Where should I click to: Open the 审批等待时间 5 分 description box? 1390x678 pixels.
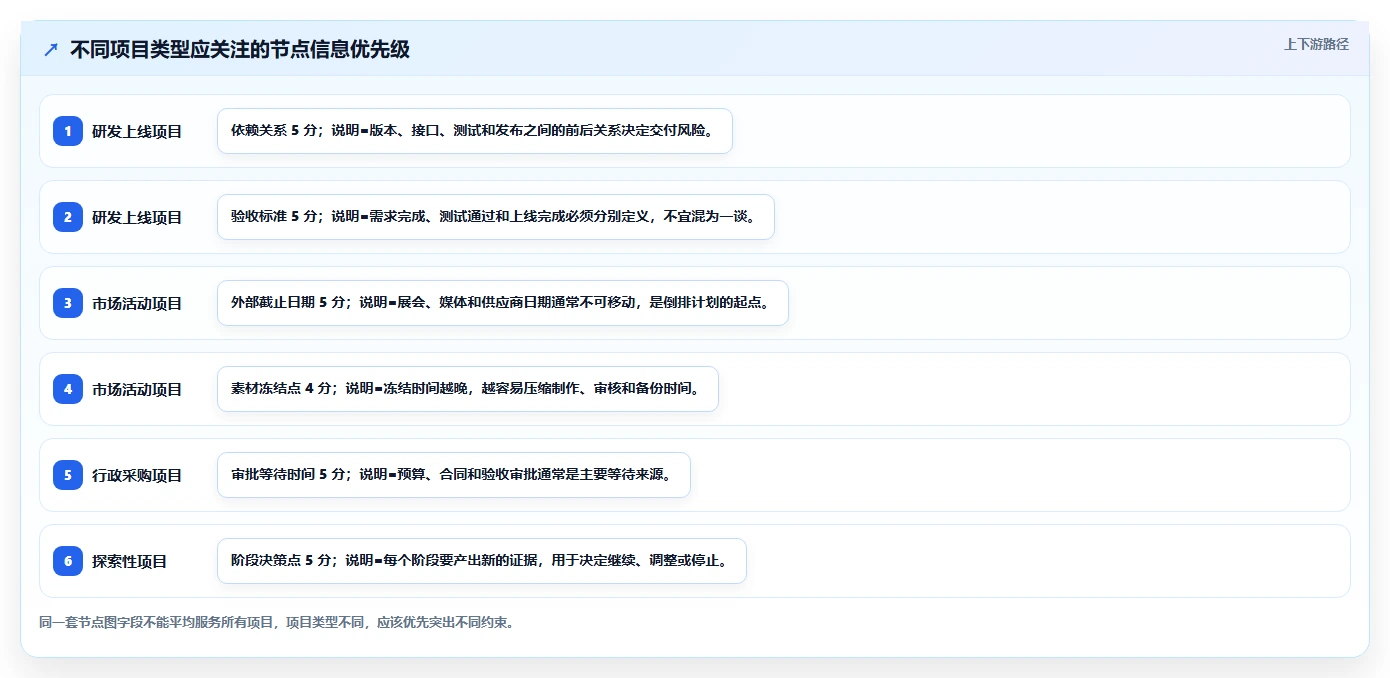(x=454, y=475)
